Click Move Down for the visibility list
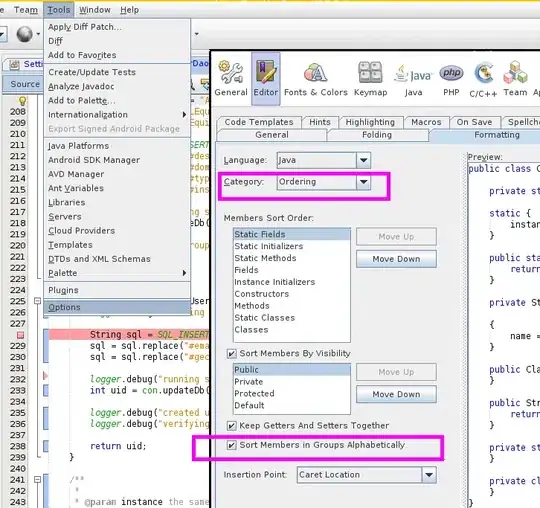Viewport: 540px width, 508px height. 396,394
